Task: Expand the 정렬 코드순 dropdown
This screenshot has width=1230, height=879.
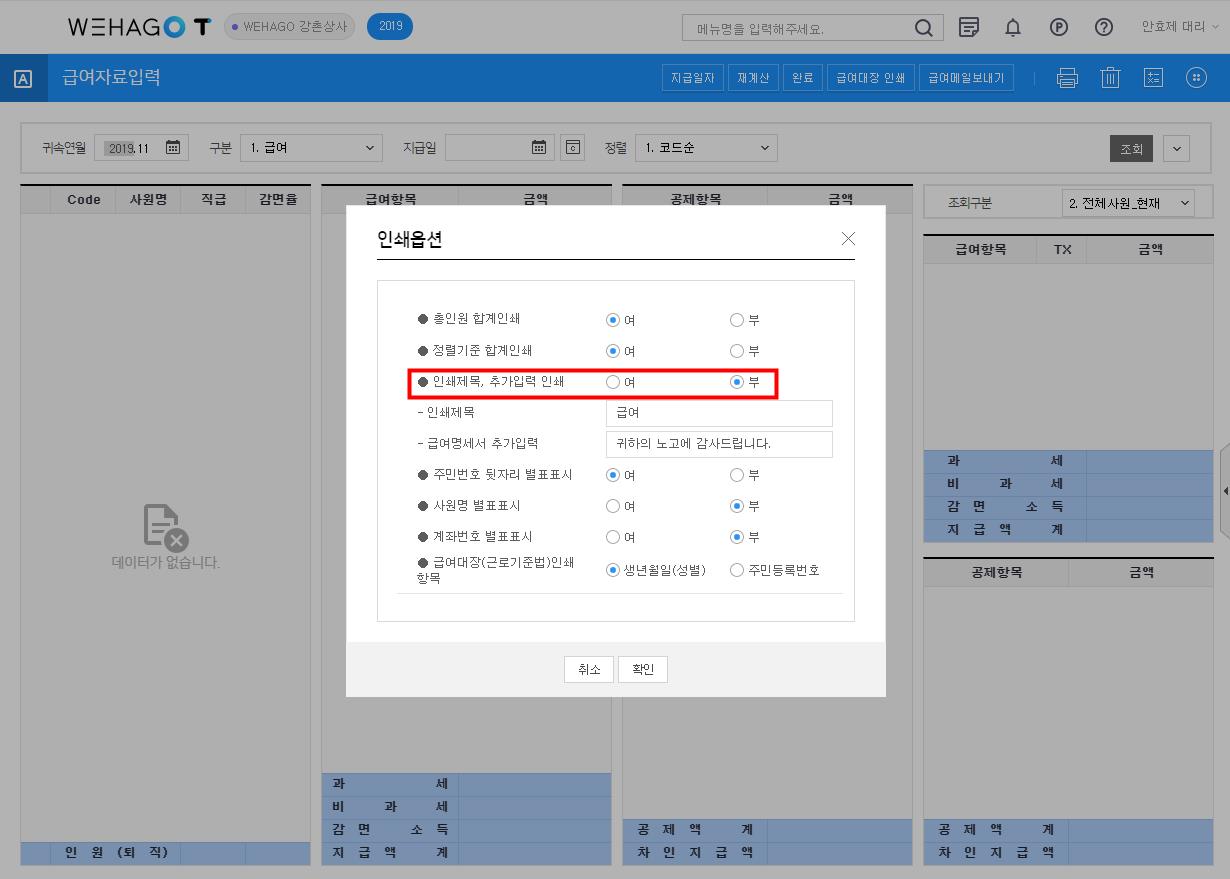Action: [706, 148]
